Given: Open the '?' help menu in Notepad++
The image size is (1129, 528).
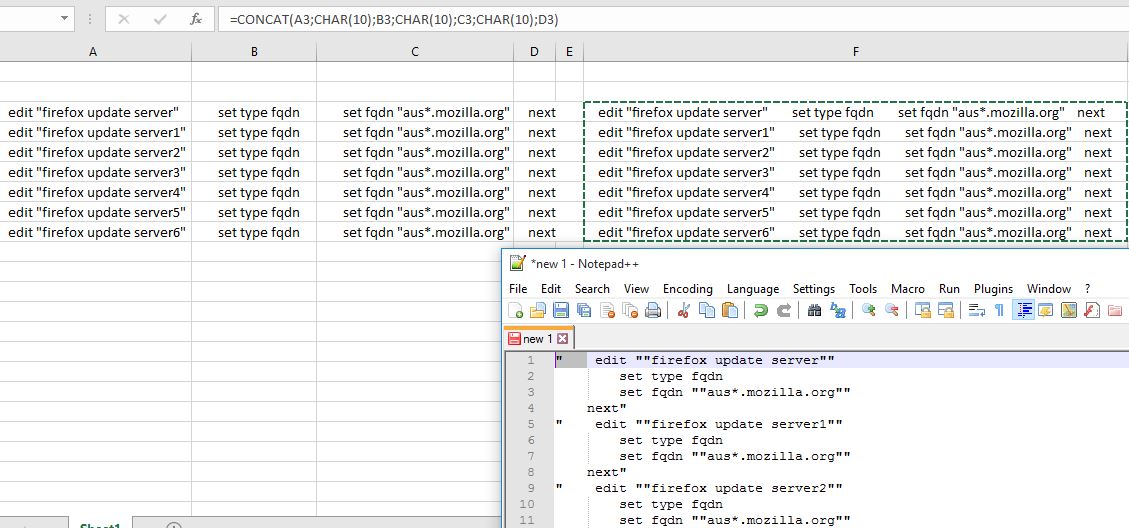Looking at the screenshot, I should pyautogui.click(x=1088, y=289).
